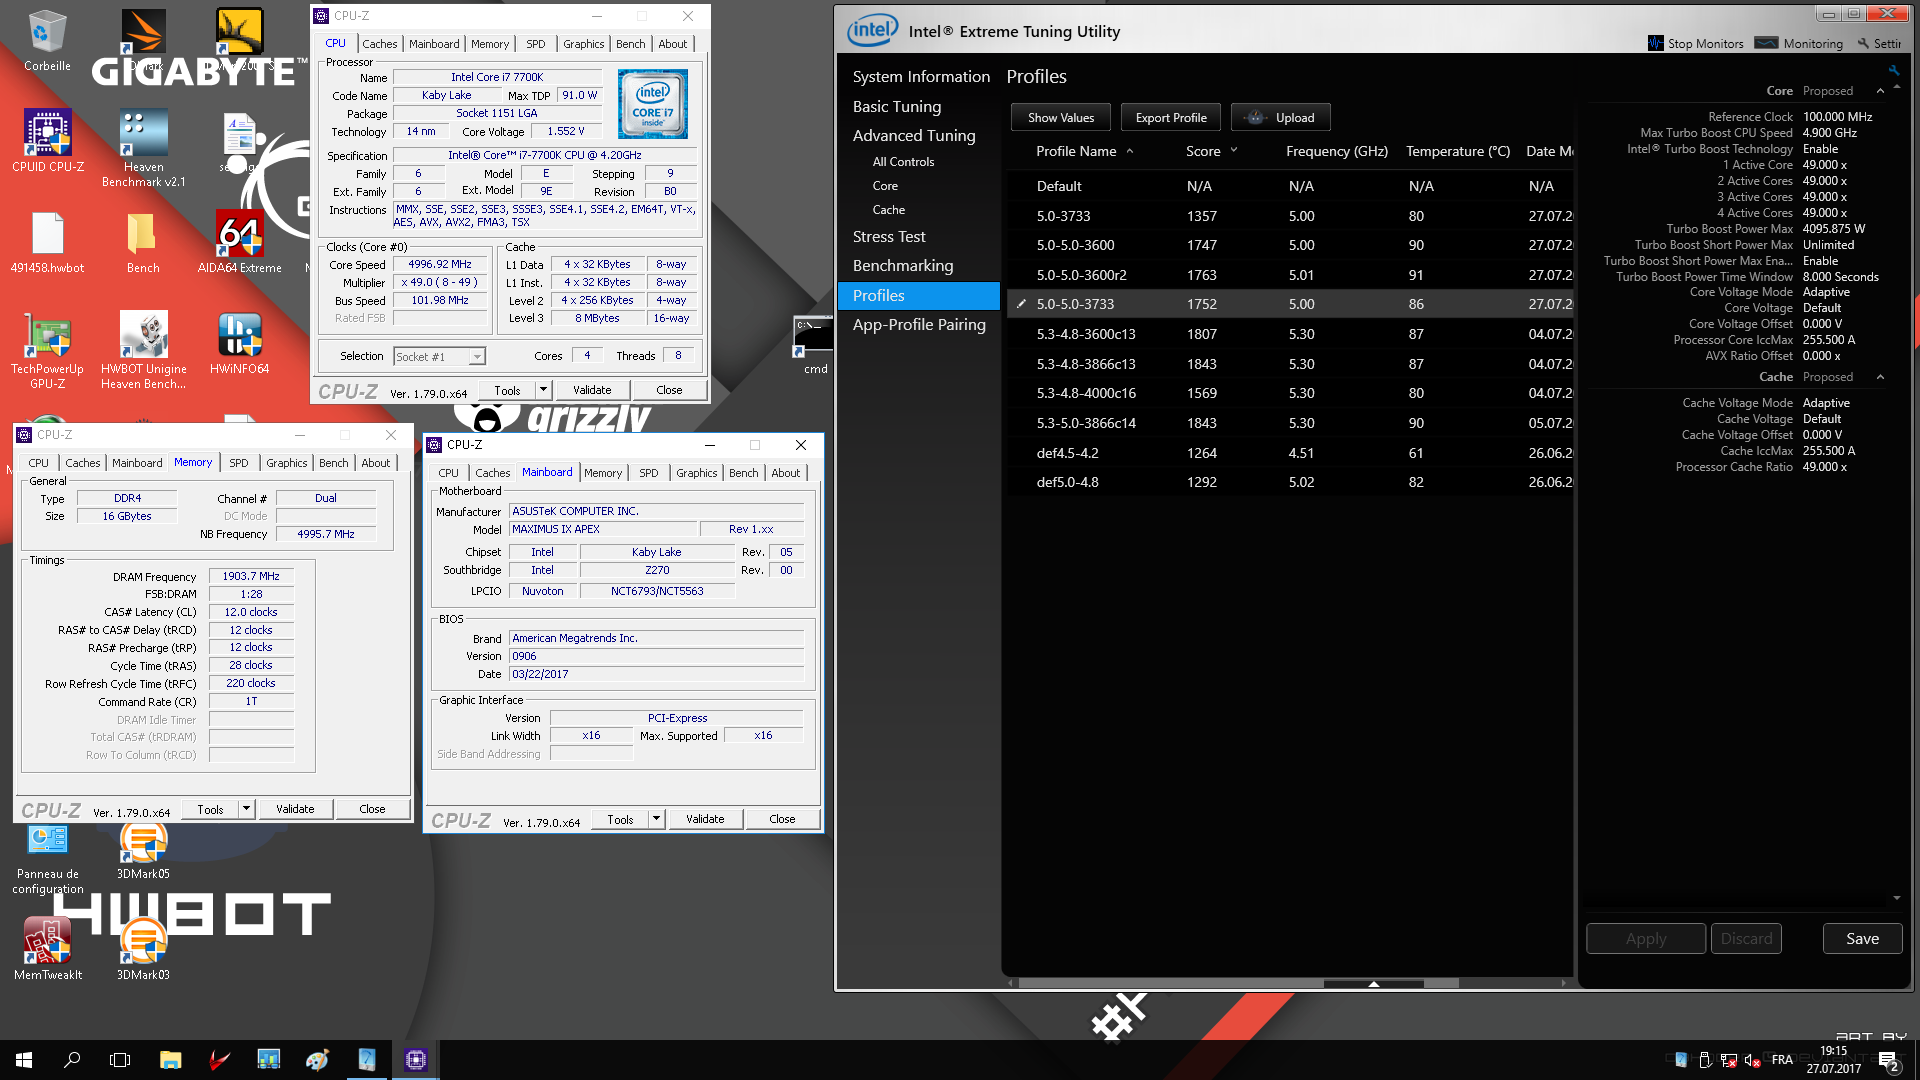Select profile row 5.3-4.8-3866c13
1920x1080 pixels.
click(x=1290, y=364)
